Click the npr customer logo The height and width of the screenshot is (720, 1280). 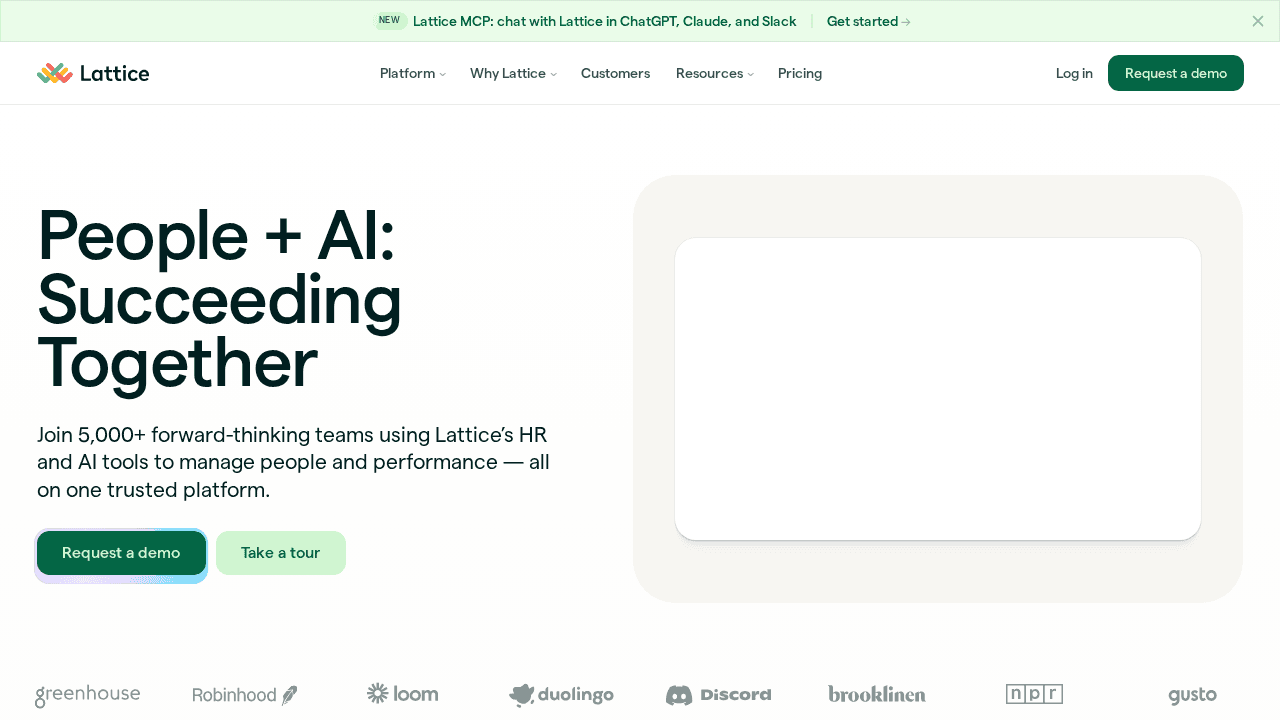pyautogui.click(x=1034, y=694)
